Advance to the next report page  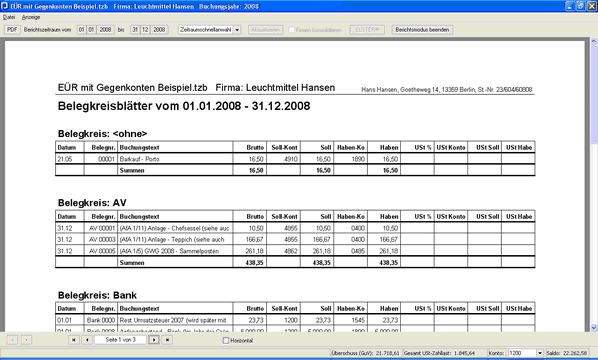tap(154, 340)
